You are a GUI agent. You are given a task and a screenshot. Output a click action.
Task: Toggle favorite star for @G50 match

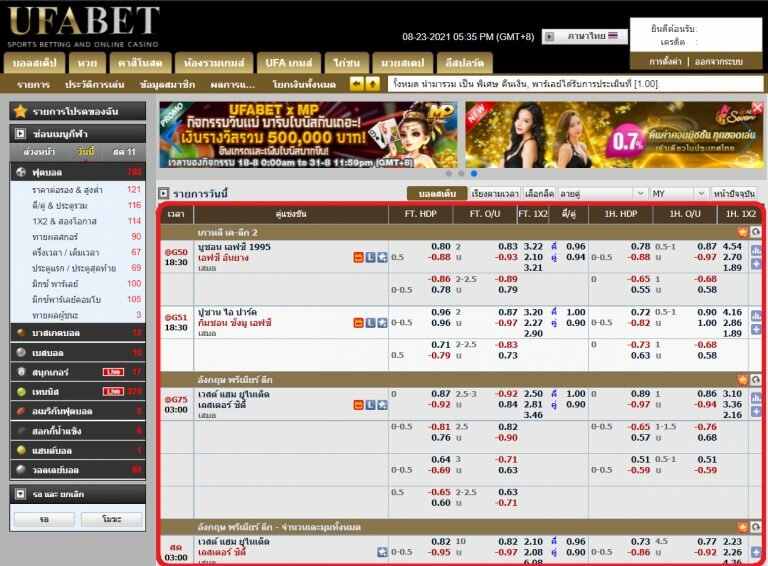click(x=382, y=257)
